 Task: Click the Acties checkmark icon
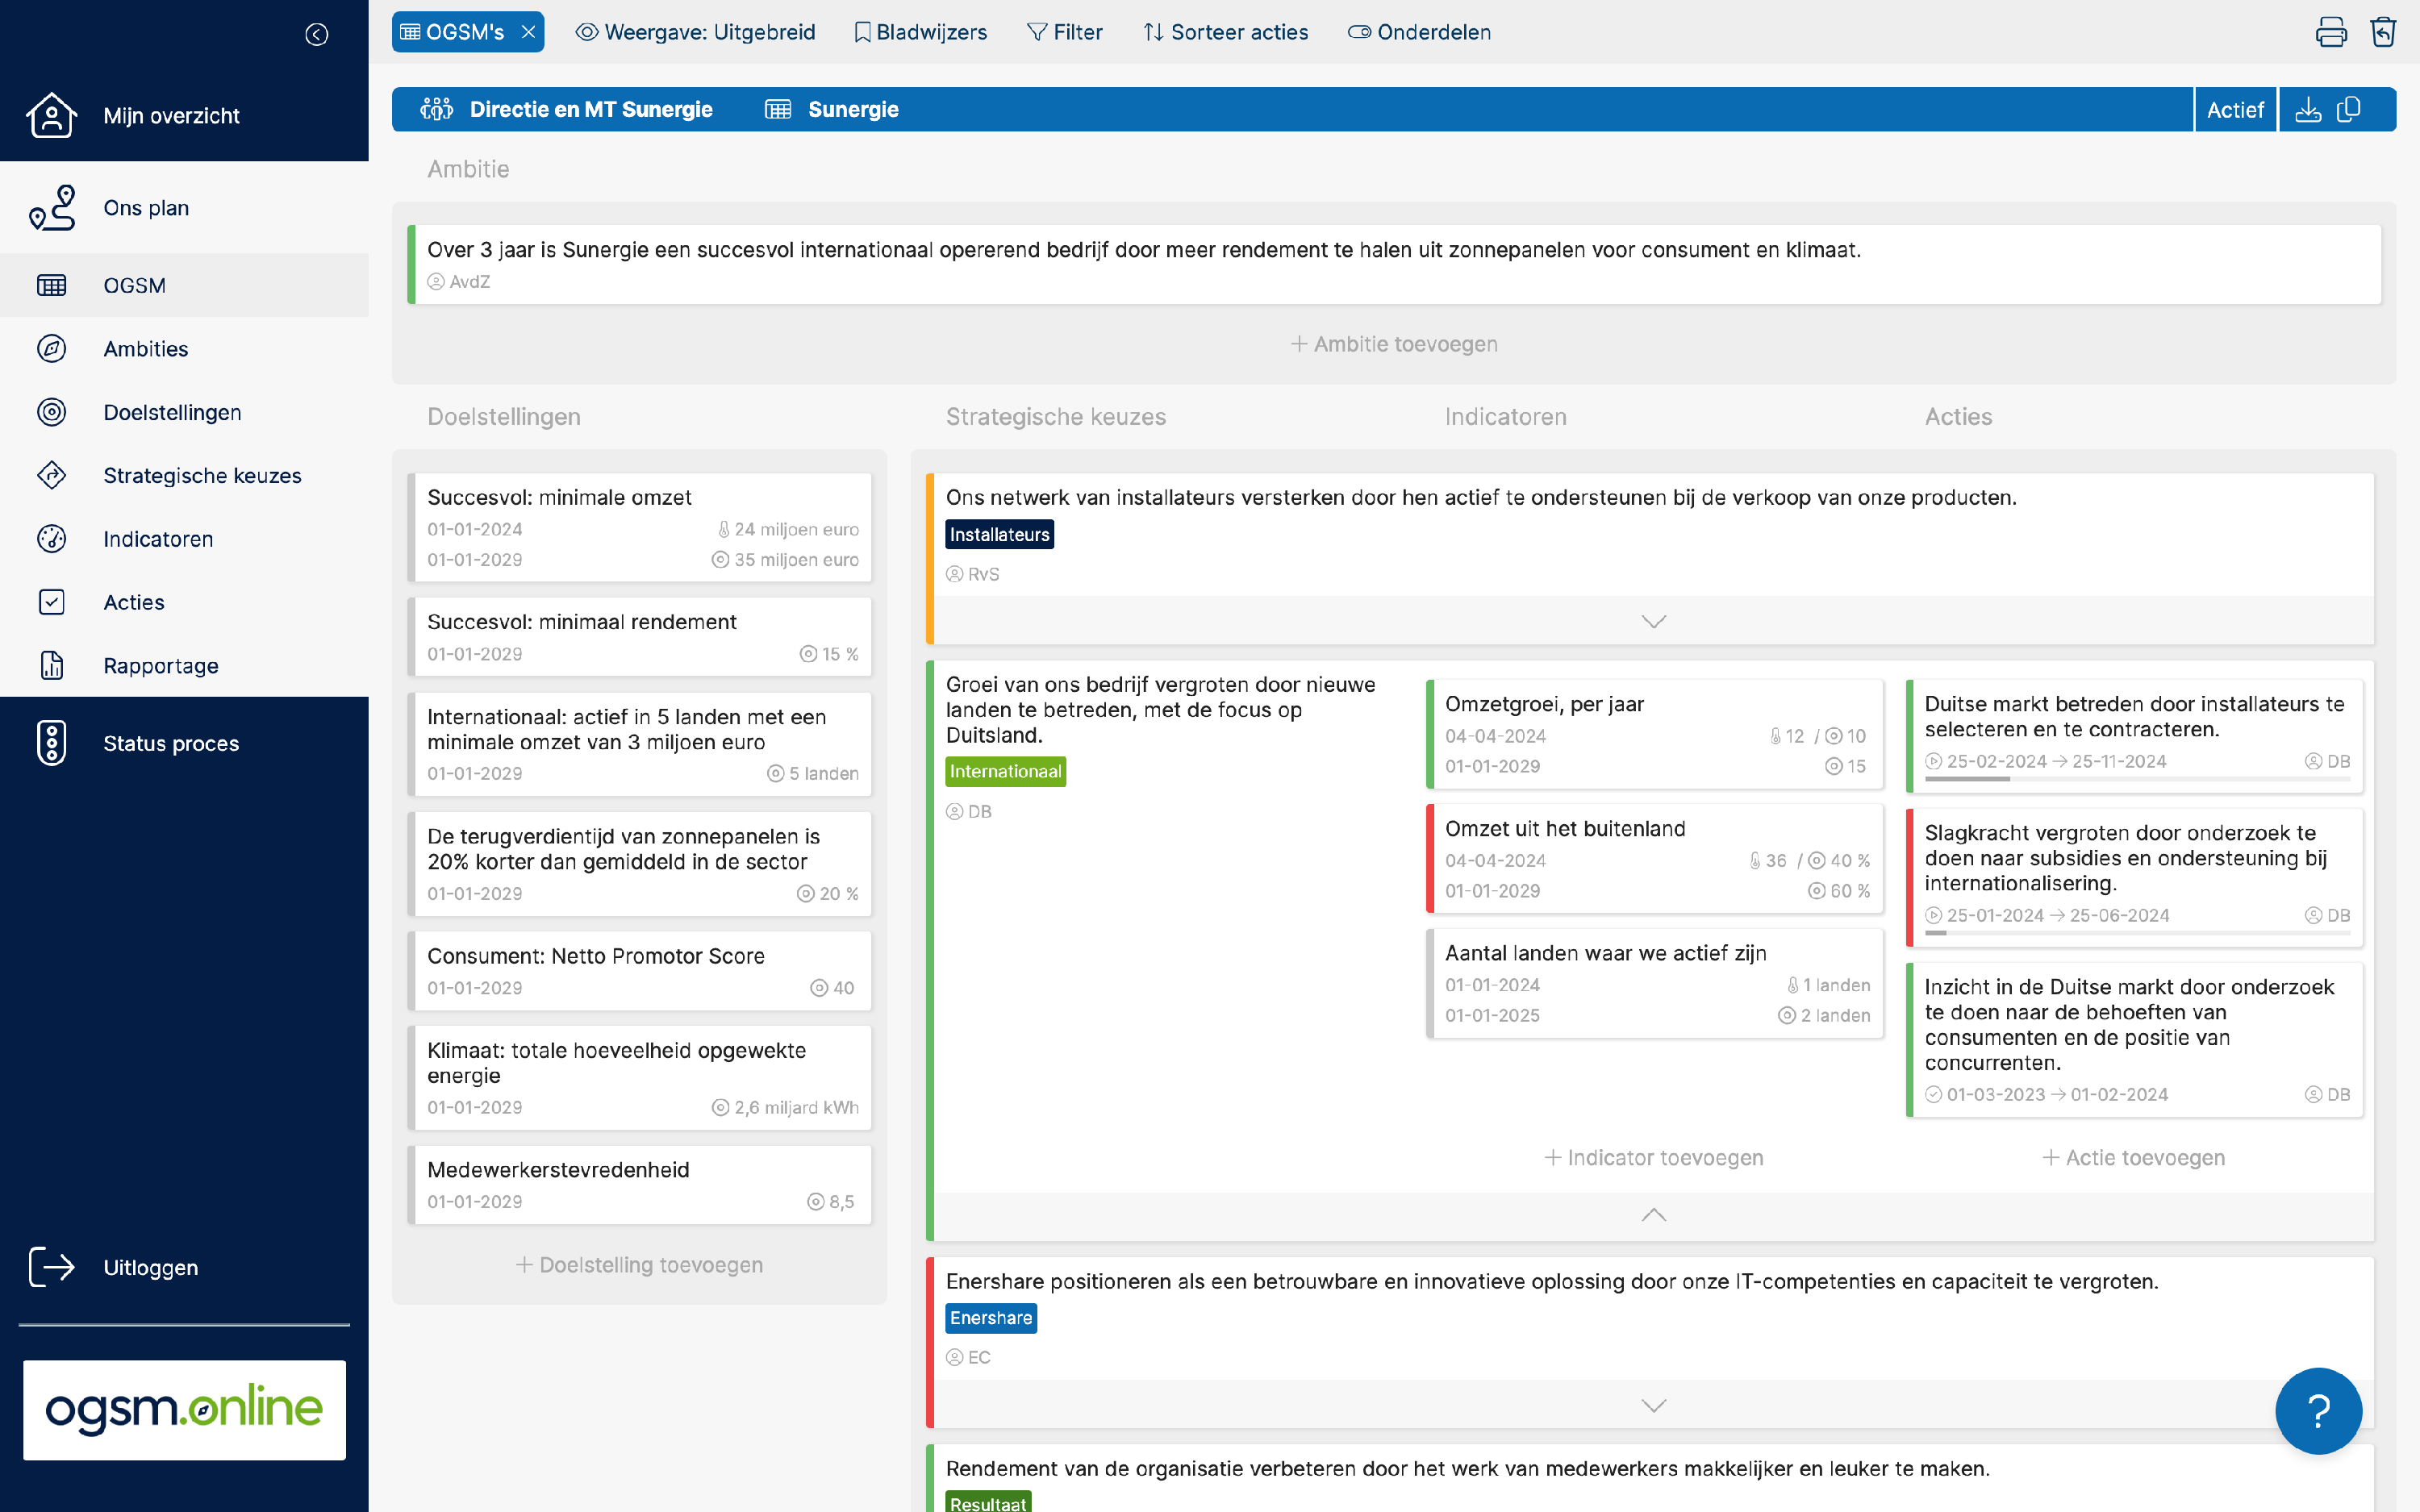51,602
